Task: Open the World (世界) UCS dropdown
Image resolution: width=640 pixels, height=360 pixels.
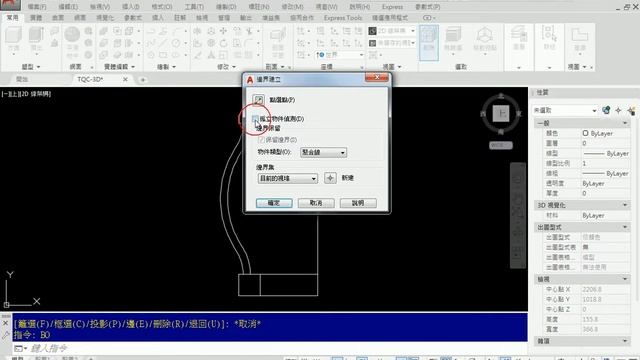Action: [340, 55]
